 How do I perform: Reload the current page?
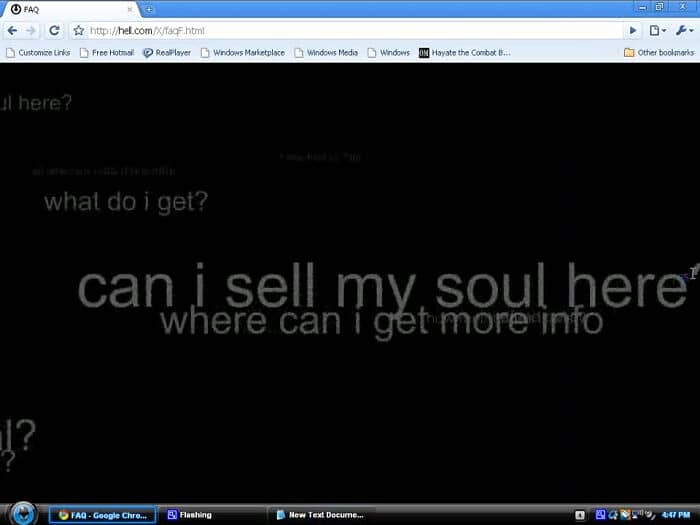coord(54,31)
